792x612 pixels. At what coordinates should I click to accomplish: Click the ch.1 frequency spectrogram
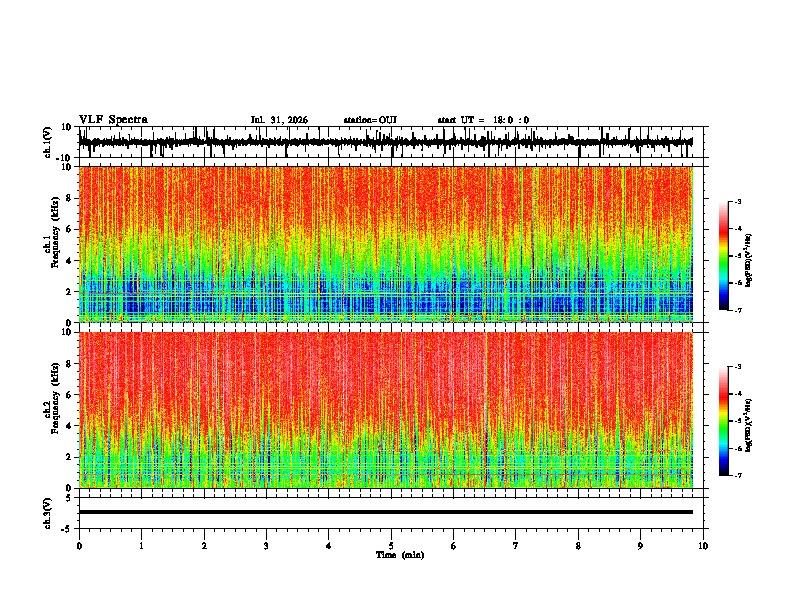tap(386, 244)
